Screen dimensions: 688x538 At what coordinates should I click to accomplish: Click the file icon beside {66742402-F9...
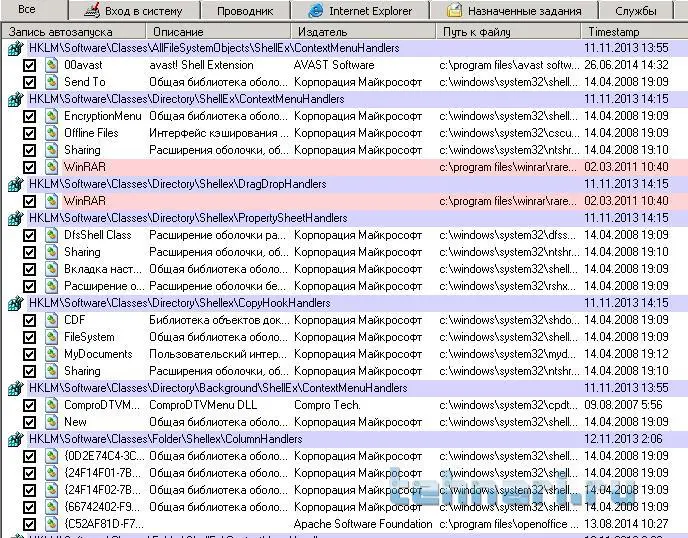[x=51, y=508]
